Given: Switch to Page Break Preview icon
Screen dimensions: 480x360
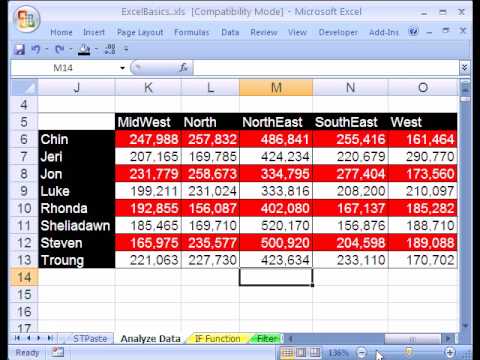Looking at the screenshot, I should click(315, 352).
